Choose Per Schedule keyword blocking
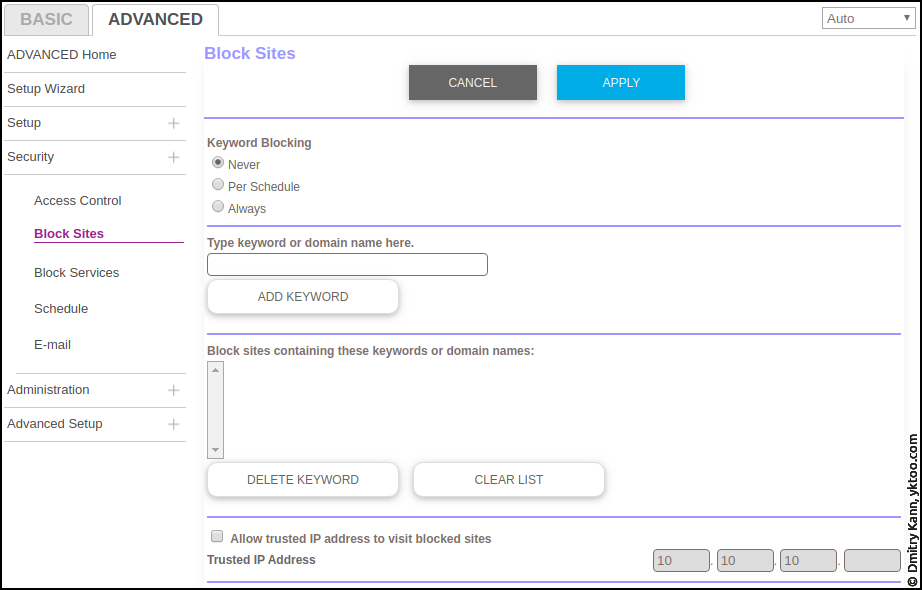This screenshot has width=922, height=590. 218,185
